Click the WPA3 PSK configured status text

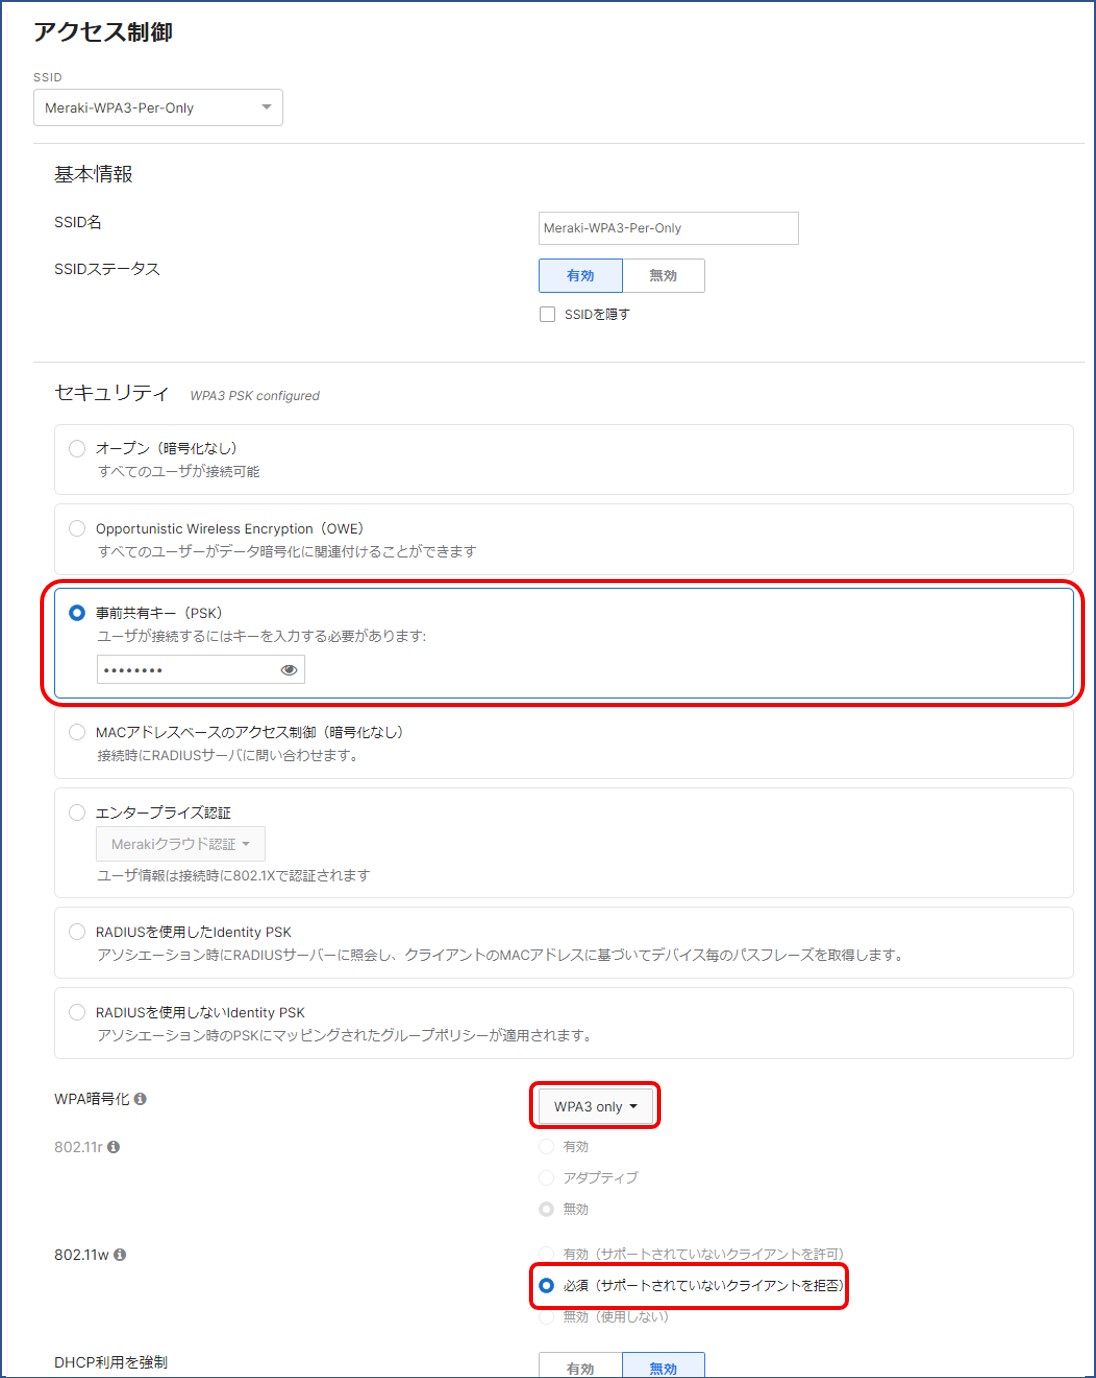[255, 396]
